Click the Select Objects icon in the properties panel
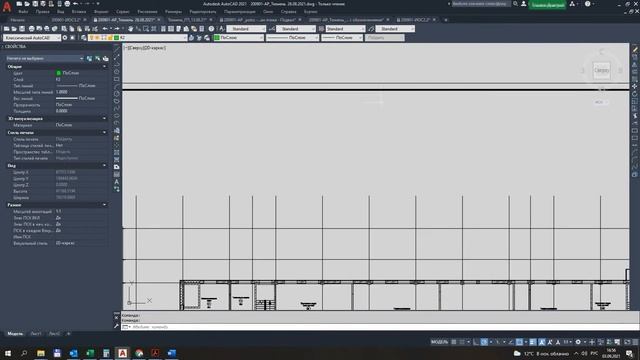Screen dimensions: 640x360 click(98, 58)
